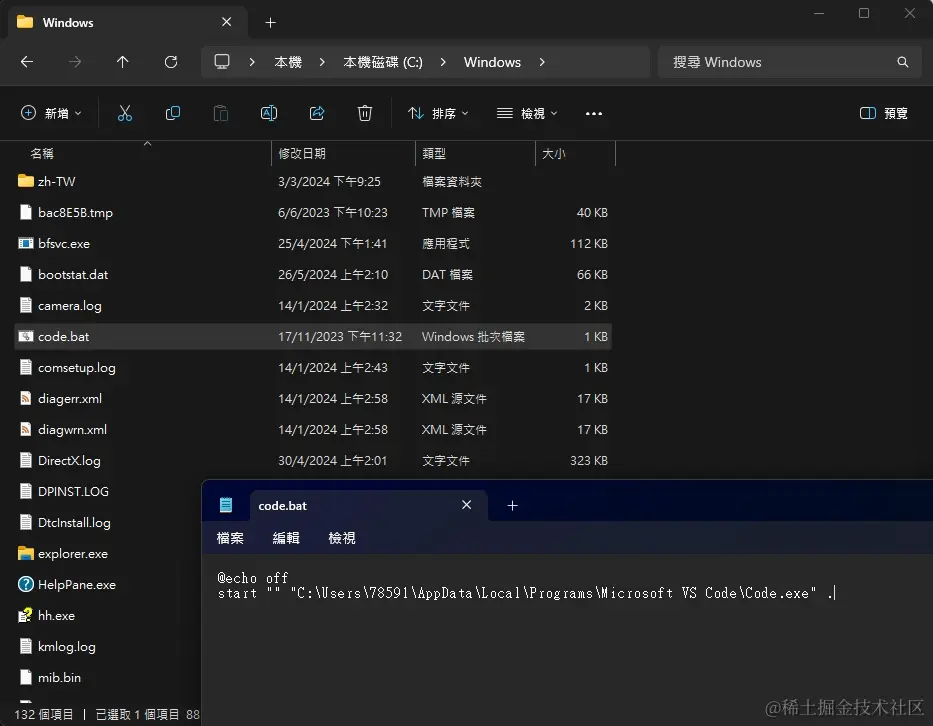The height and width of the screenshot is (726, 933).
Task: Expand chevron after 本機 breadcrumb
Action: (322, 62)
